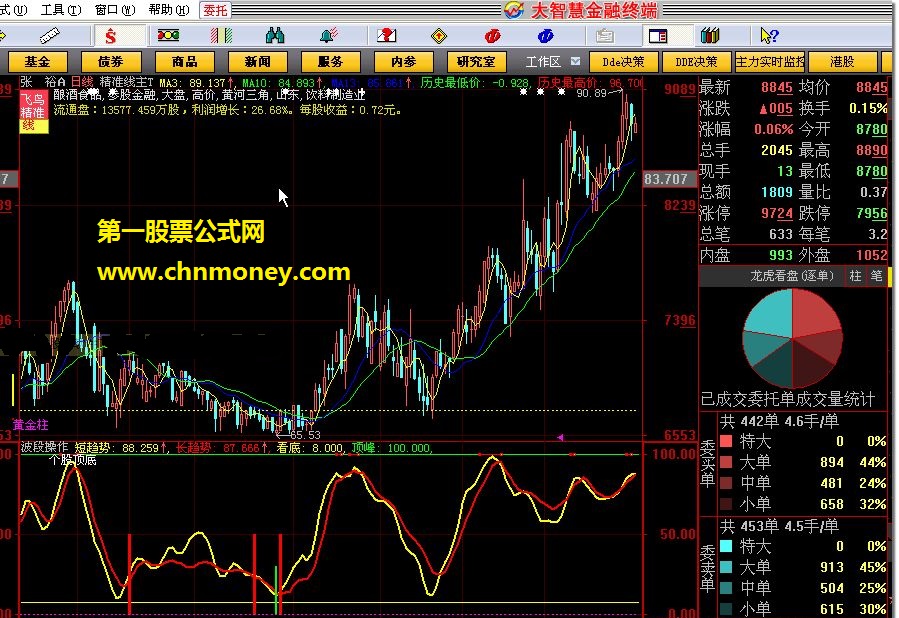This screenshot has height=618, width=899.
Task: Click the blue circular logo icon
Action: [545, 36]
